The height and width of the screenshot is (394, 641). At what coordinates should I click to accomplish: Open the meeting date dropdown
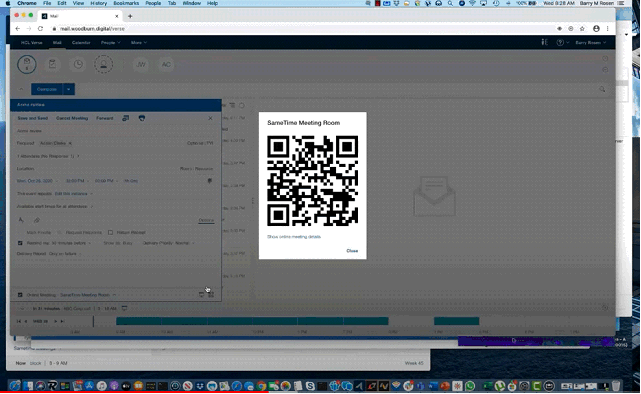(37, 181)
